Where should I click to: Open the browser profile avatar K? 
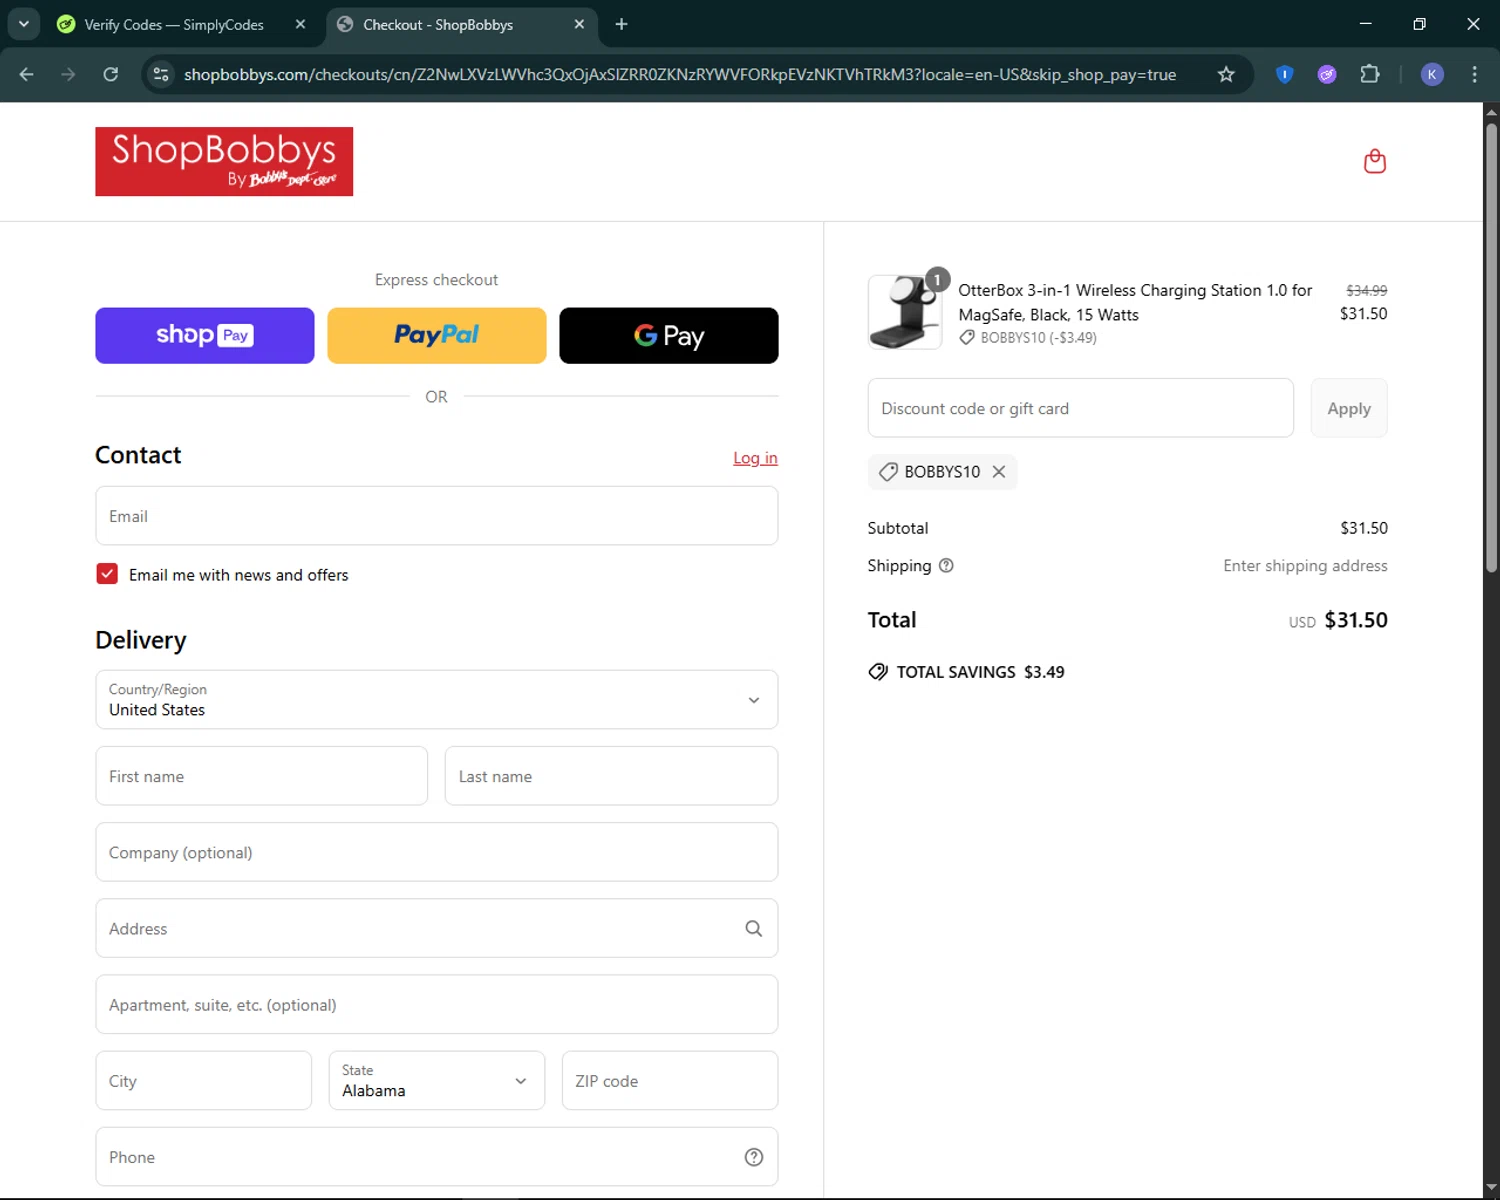(1432, 74)
